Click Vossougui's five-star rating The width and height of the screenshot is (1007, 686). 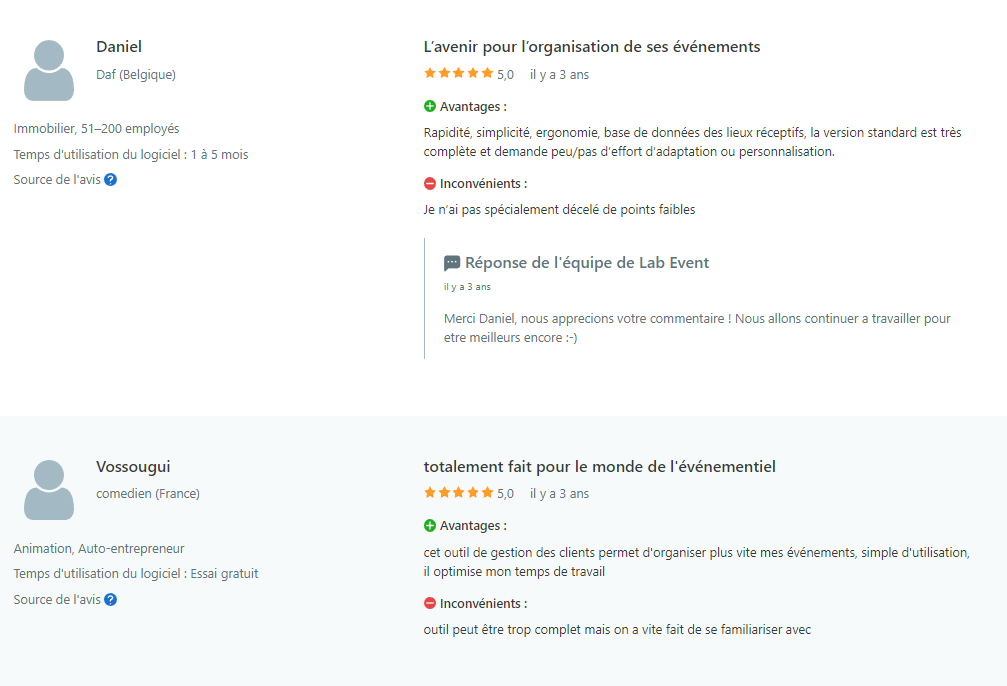click(x=459, y=493)
